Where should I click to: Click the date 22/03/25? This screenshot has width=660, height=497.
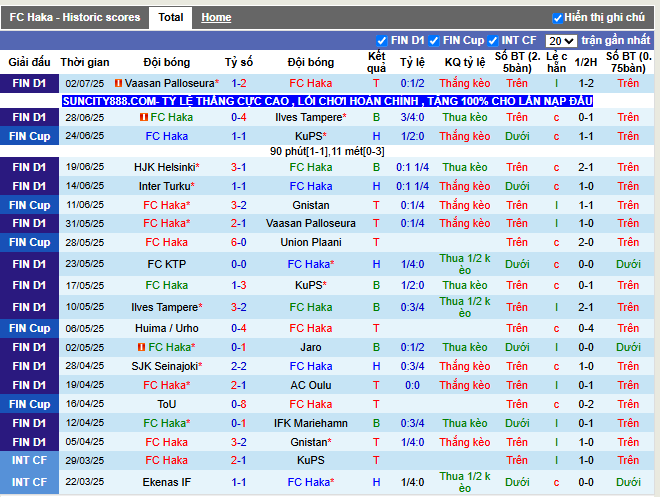[x=85, y=482]
